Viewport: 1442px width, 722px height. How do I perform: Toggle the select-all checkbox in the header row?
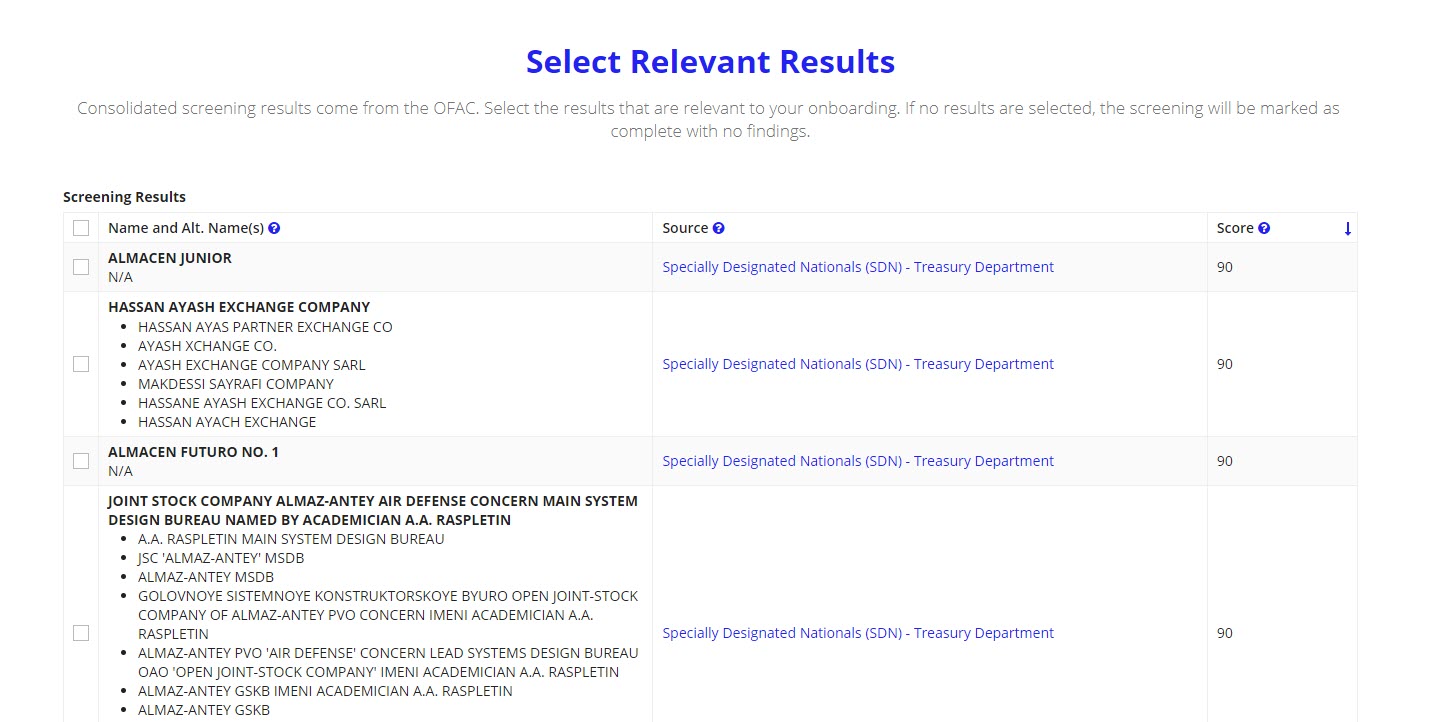pos(81,228)
